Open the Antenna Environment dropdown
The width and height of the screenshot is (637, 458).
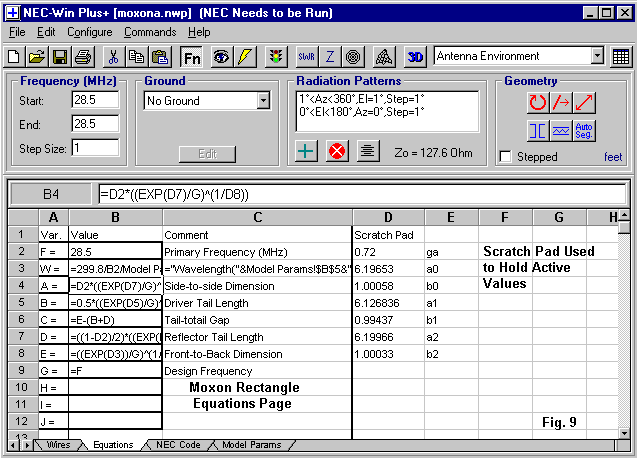tap(597, 57)
